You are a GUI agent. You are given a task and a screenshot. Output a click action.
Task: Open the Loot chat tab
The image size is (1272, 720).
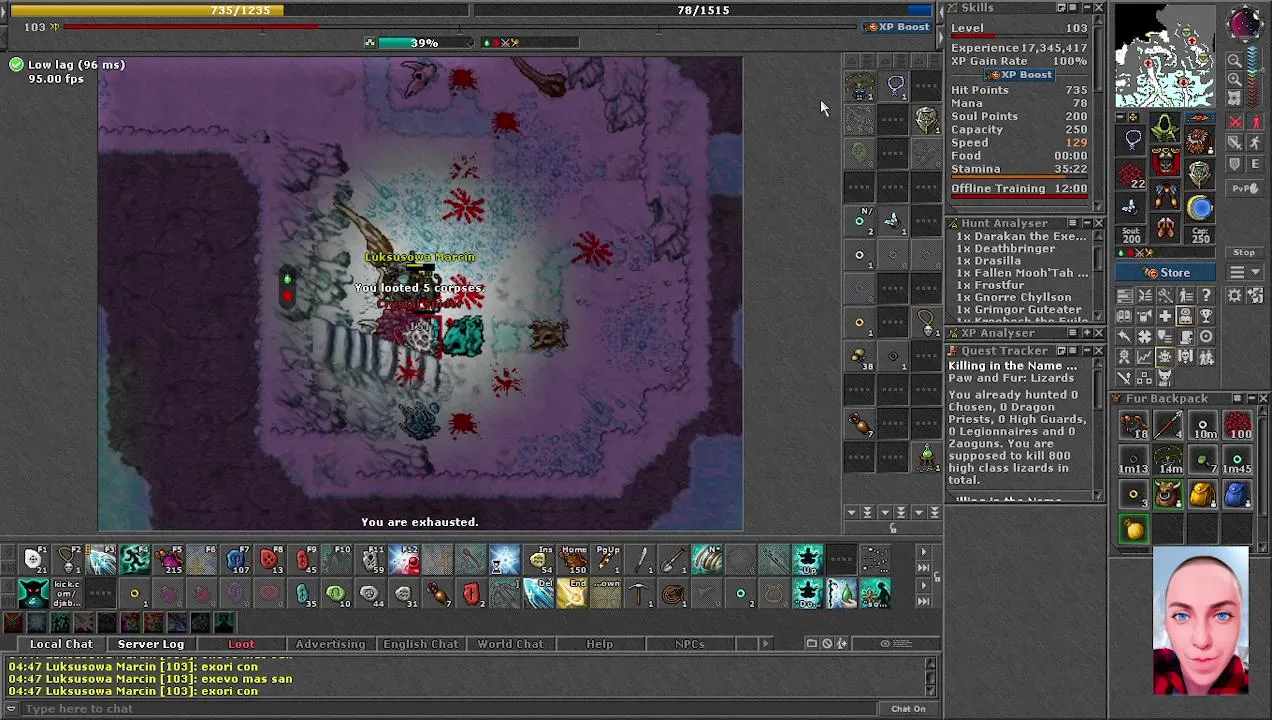tap(241, 644)
